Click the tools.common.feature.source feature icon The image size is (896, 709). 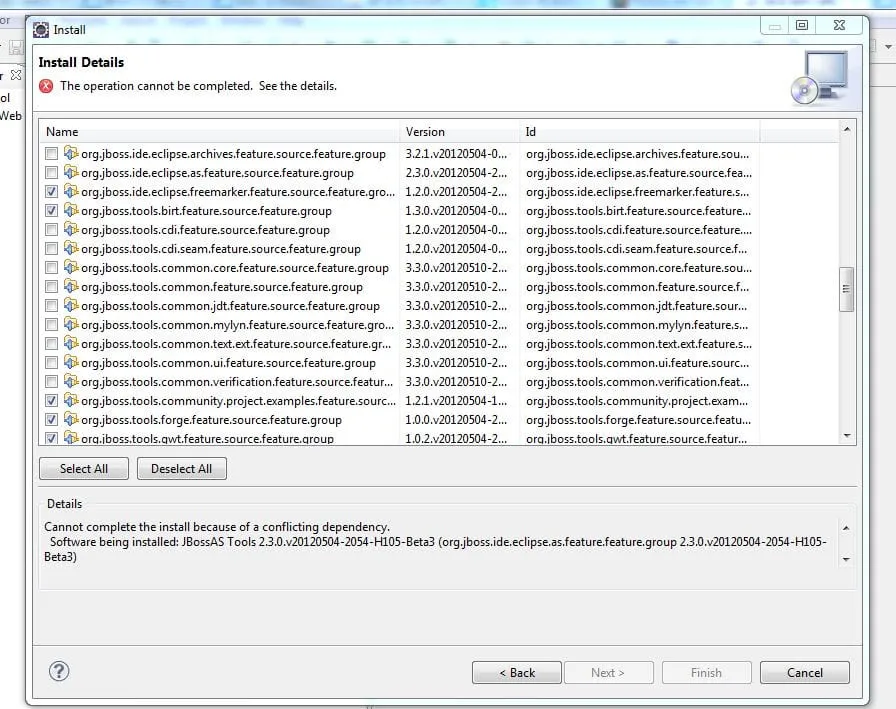click(71, 286)
